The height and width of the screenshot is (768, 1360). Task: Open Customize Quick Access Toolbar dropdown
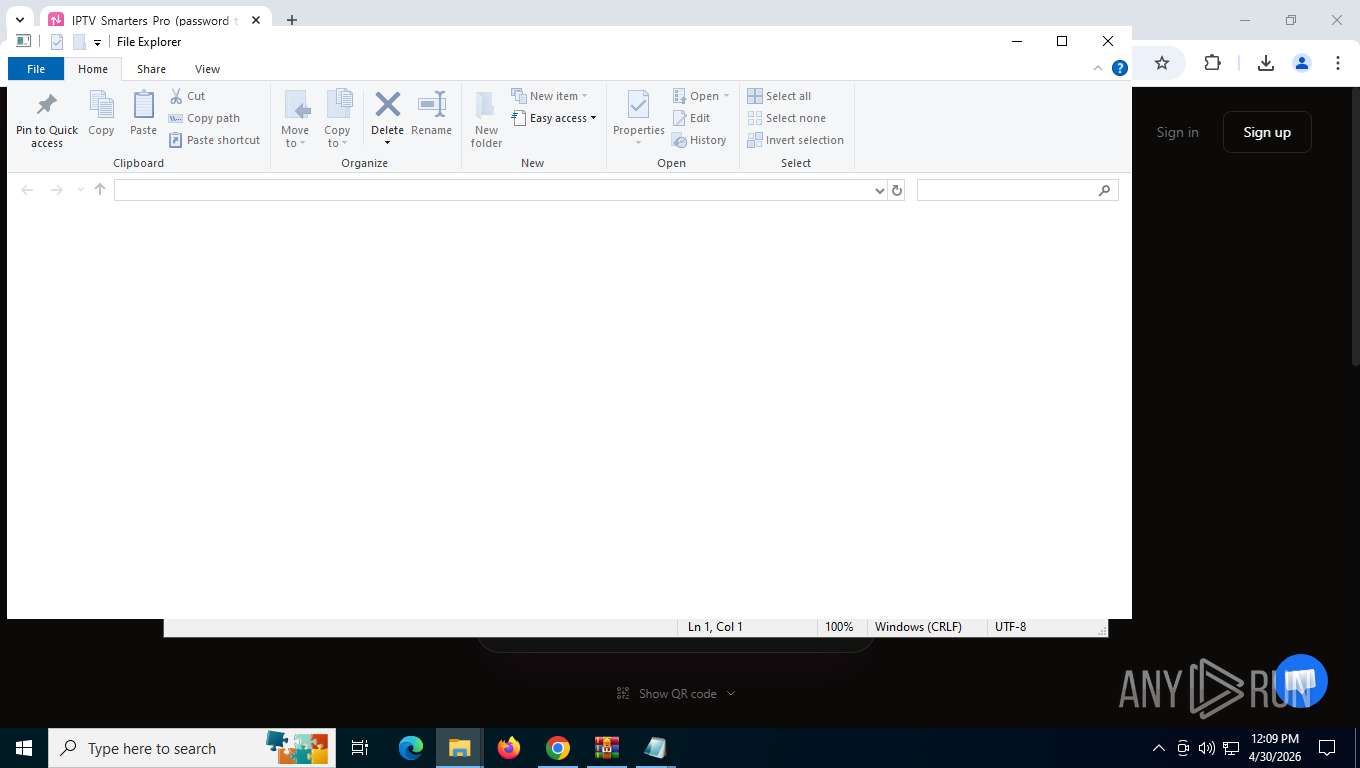point(97,43)
